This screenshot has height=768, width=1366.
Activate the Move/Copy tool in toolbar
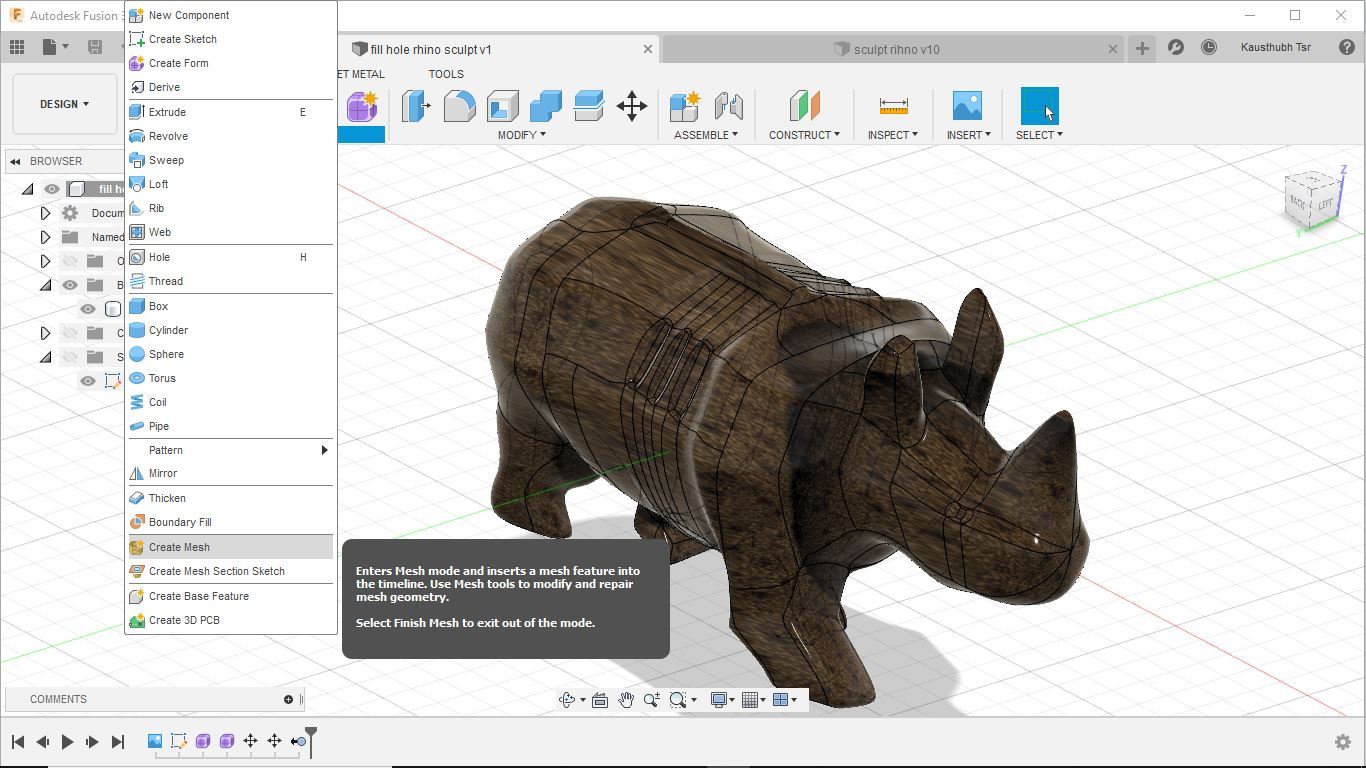click(x=632, y=106)
